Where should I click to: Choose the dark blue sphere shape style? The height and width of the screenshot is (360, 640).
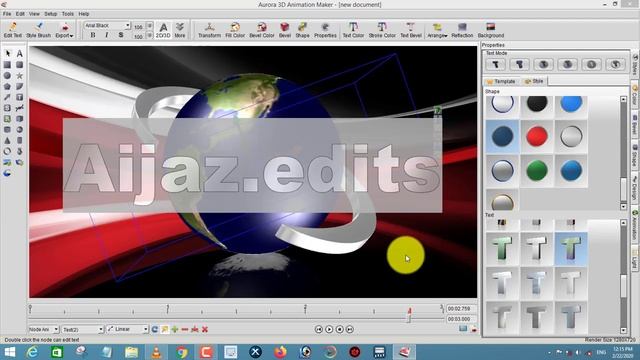pos(502,136)
